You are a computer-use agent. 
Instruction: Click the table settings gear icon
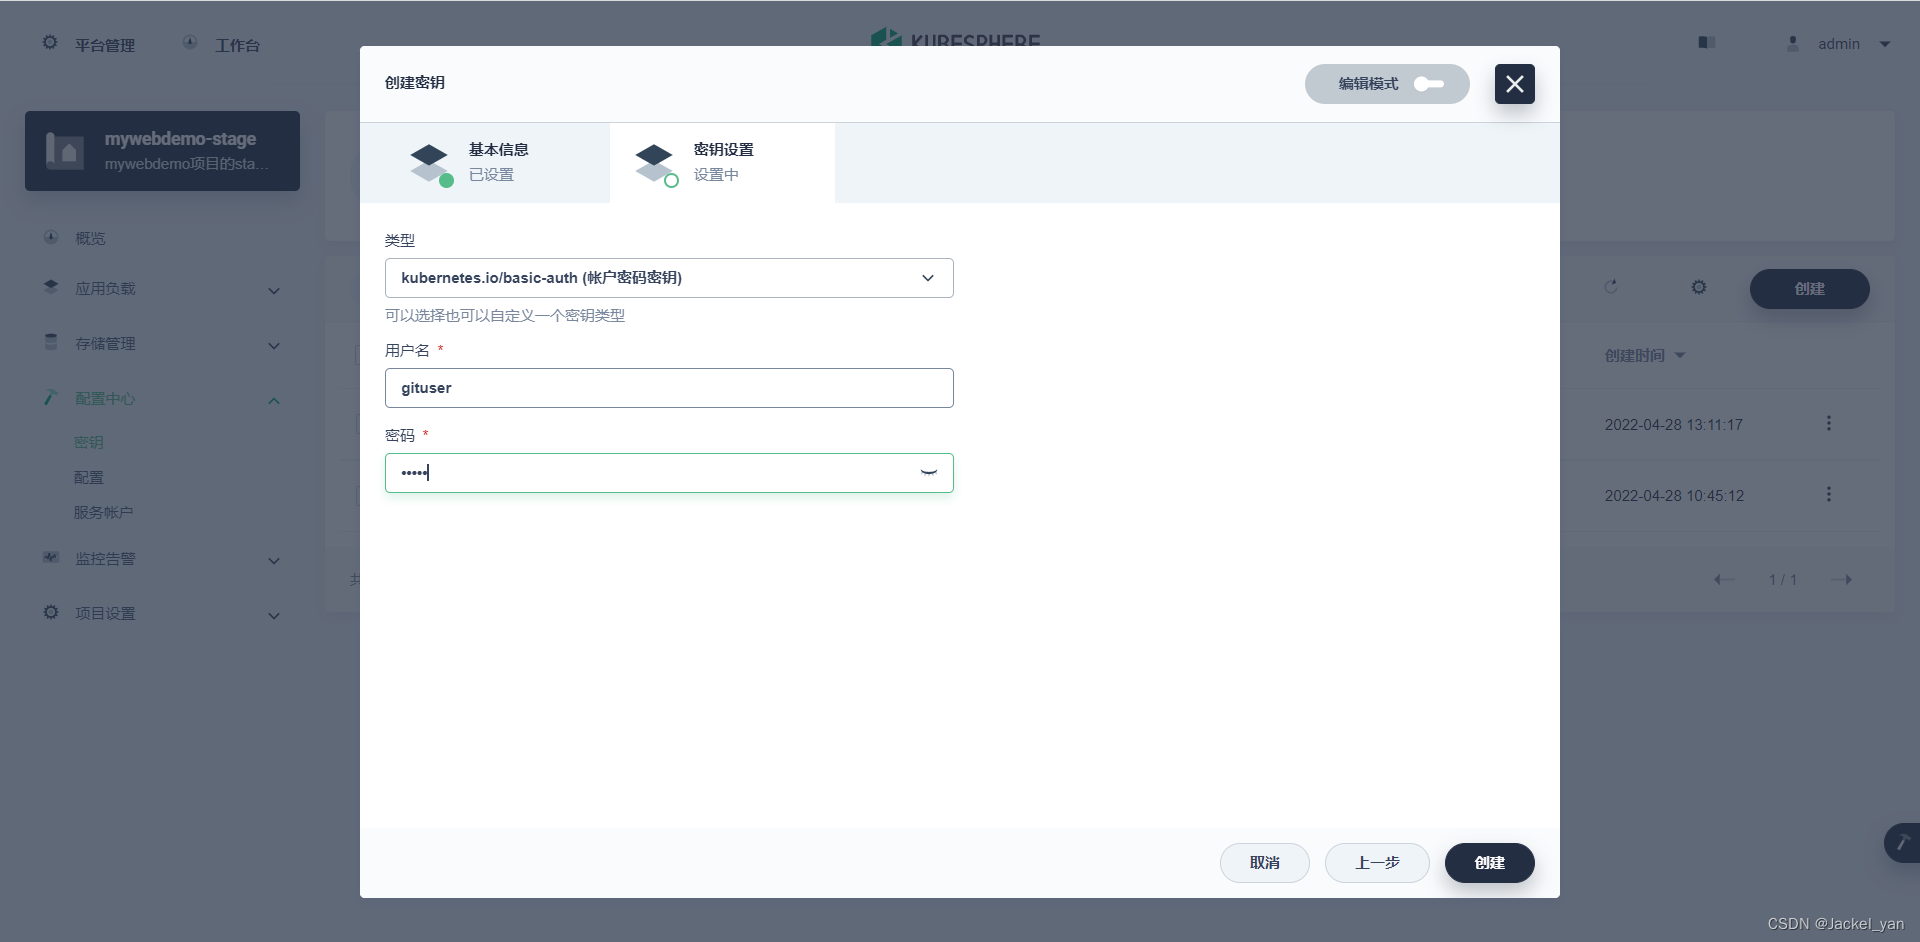pos(1699,287)
